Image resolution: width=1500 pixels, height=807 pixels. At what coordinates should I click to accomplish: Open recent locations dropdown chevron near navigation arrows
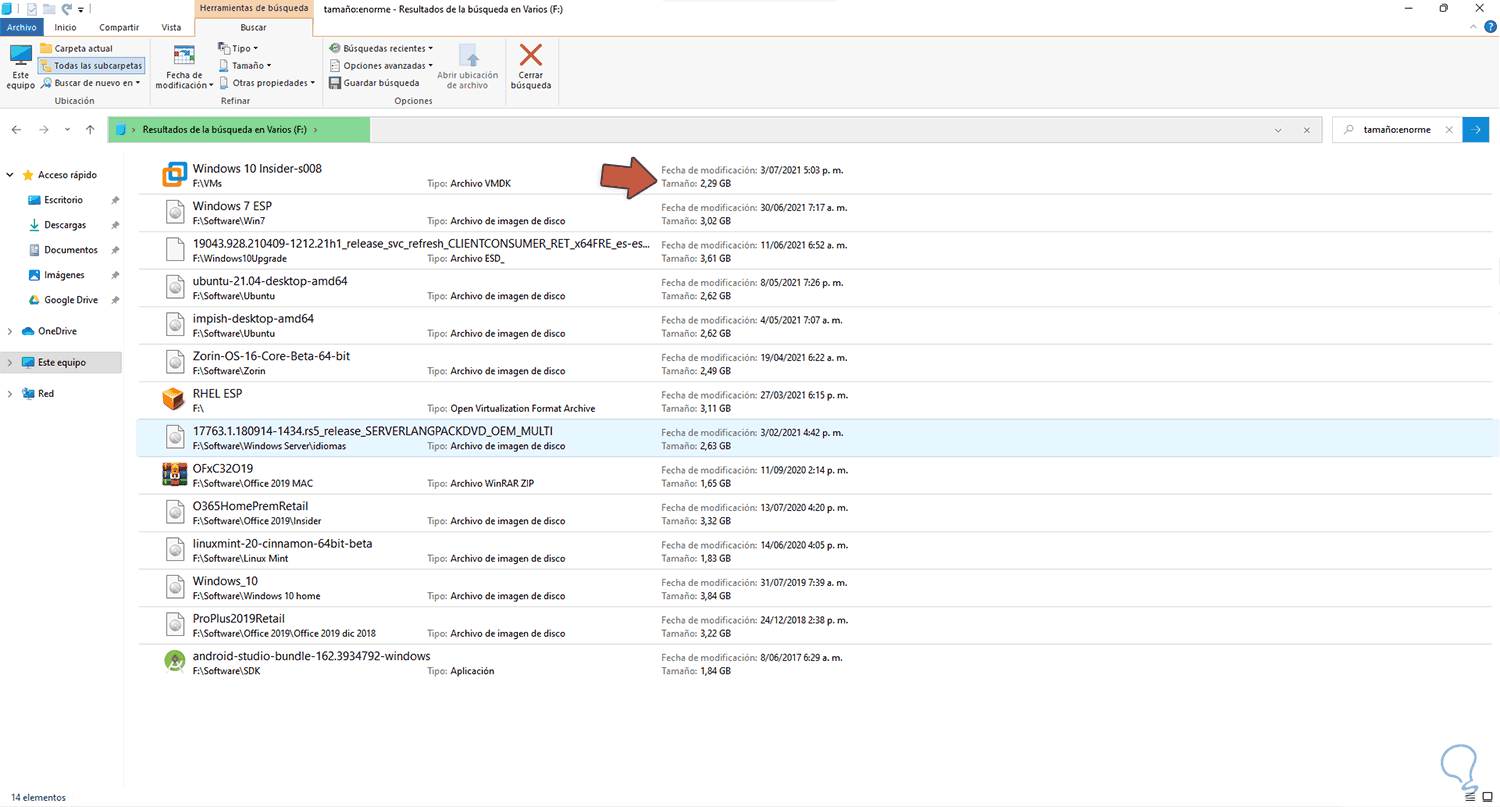67,130
